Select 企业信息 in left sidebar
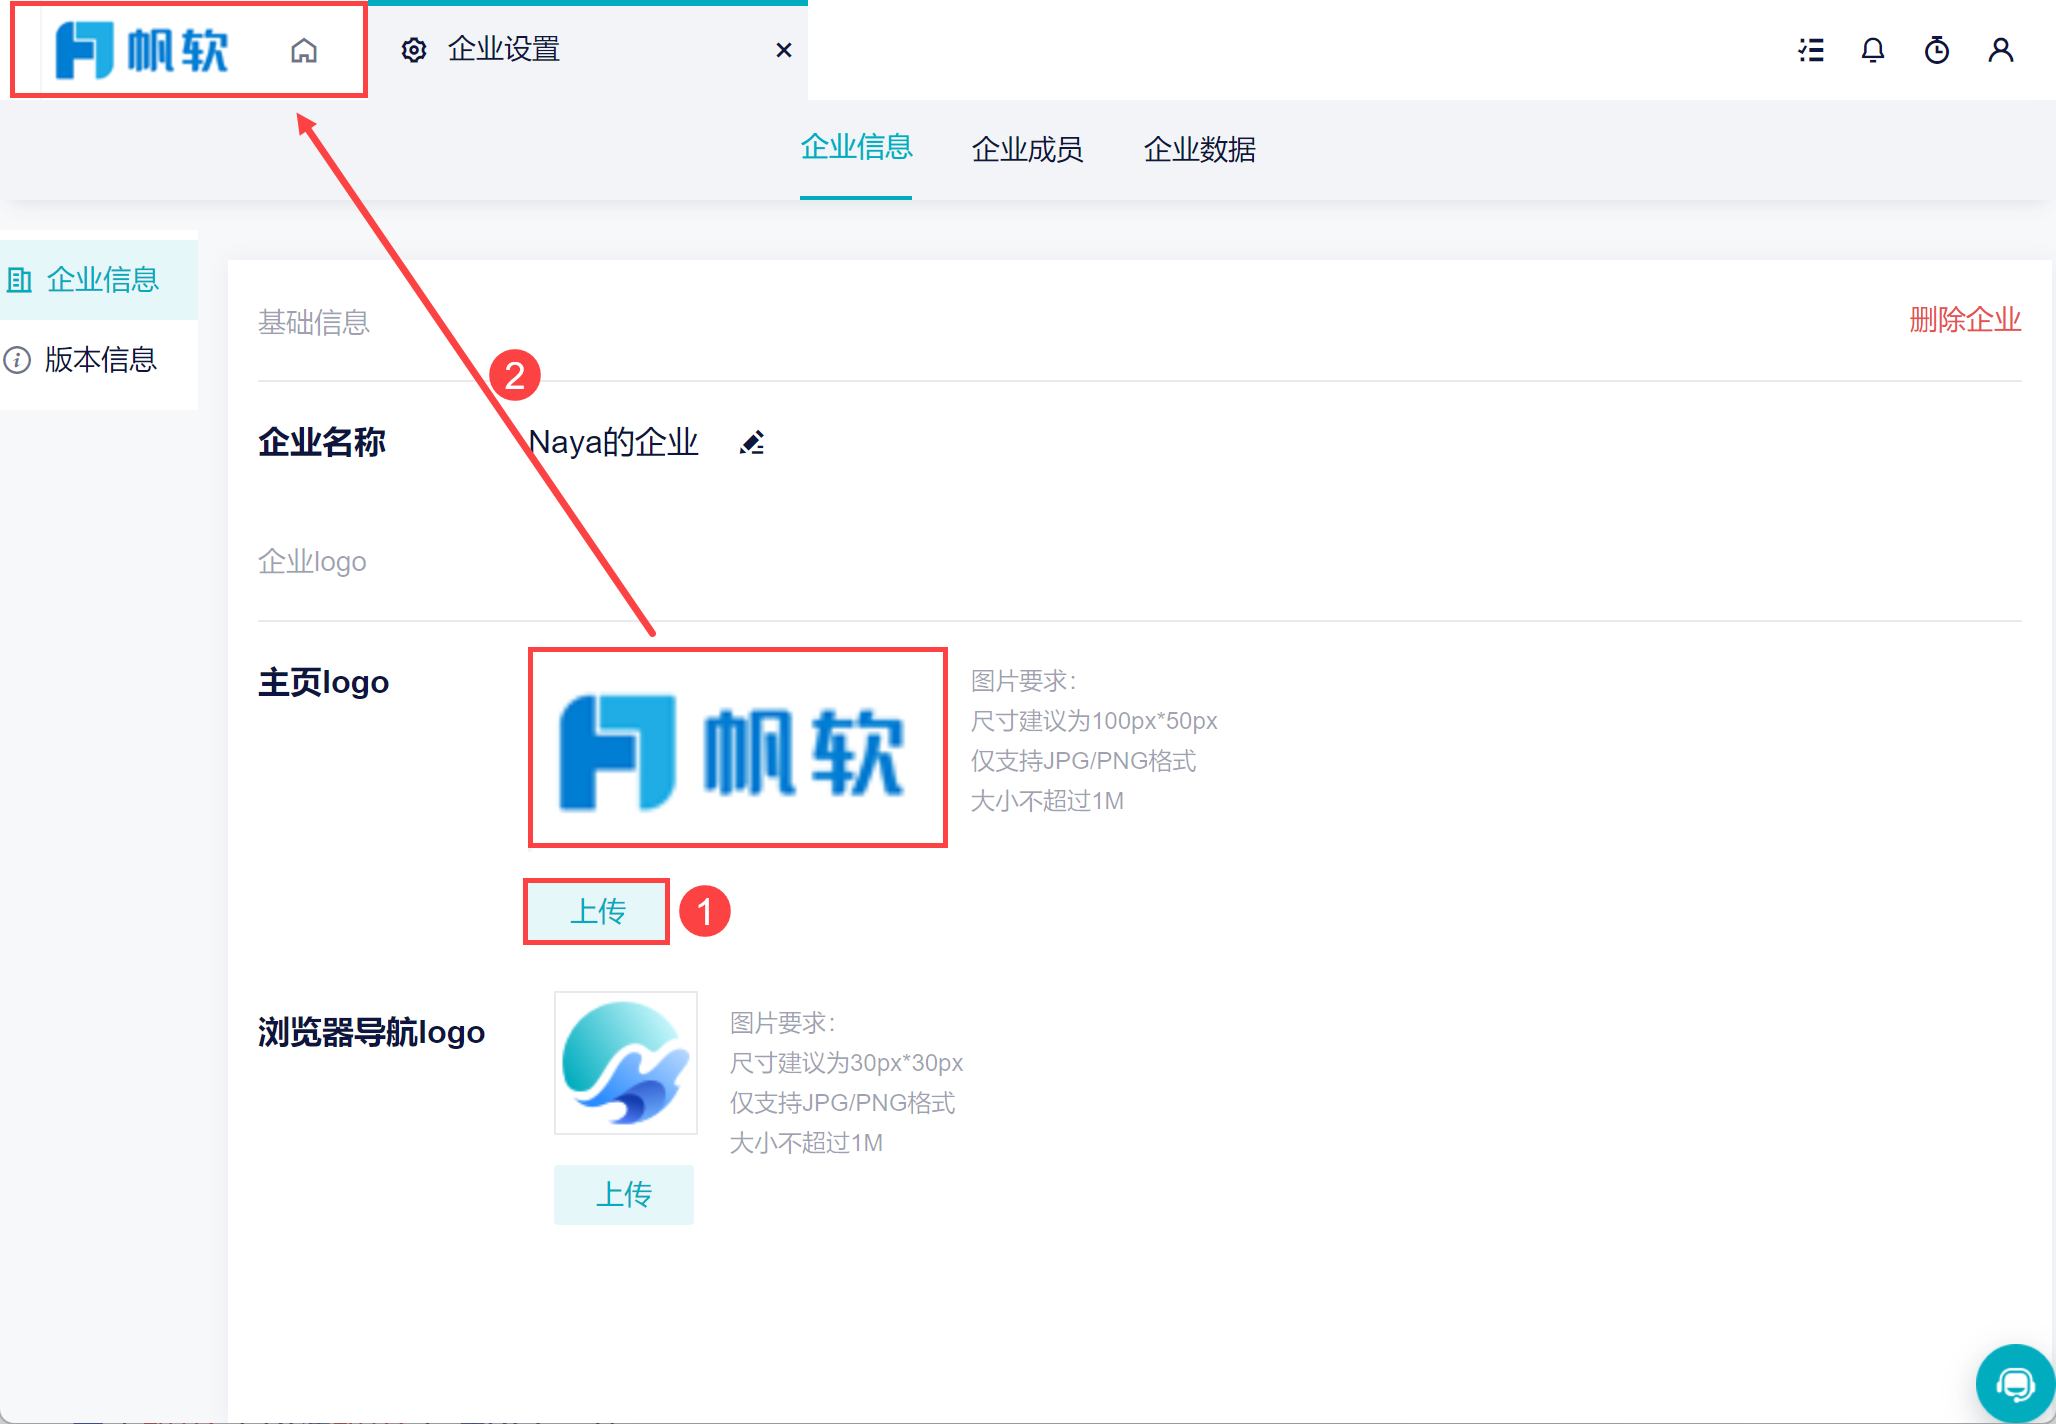Viewport: 2056px width, 1424px height. tap(100, 279)
